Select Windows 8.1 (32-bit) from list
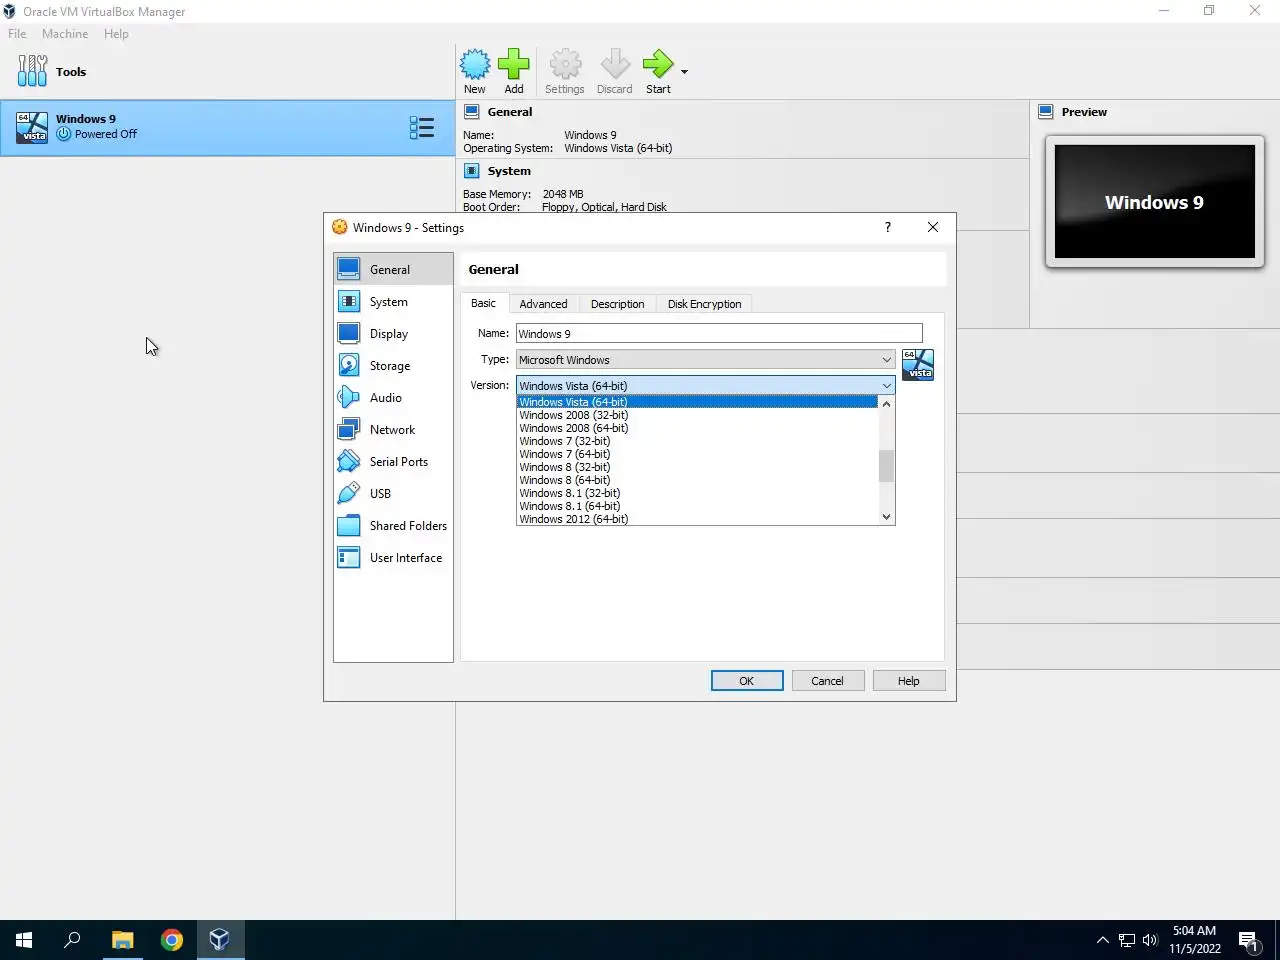 click(697, 493)
